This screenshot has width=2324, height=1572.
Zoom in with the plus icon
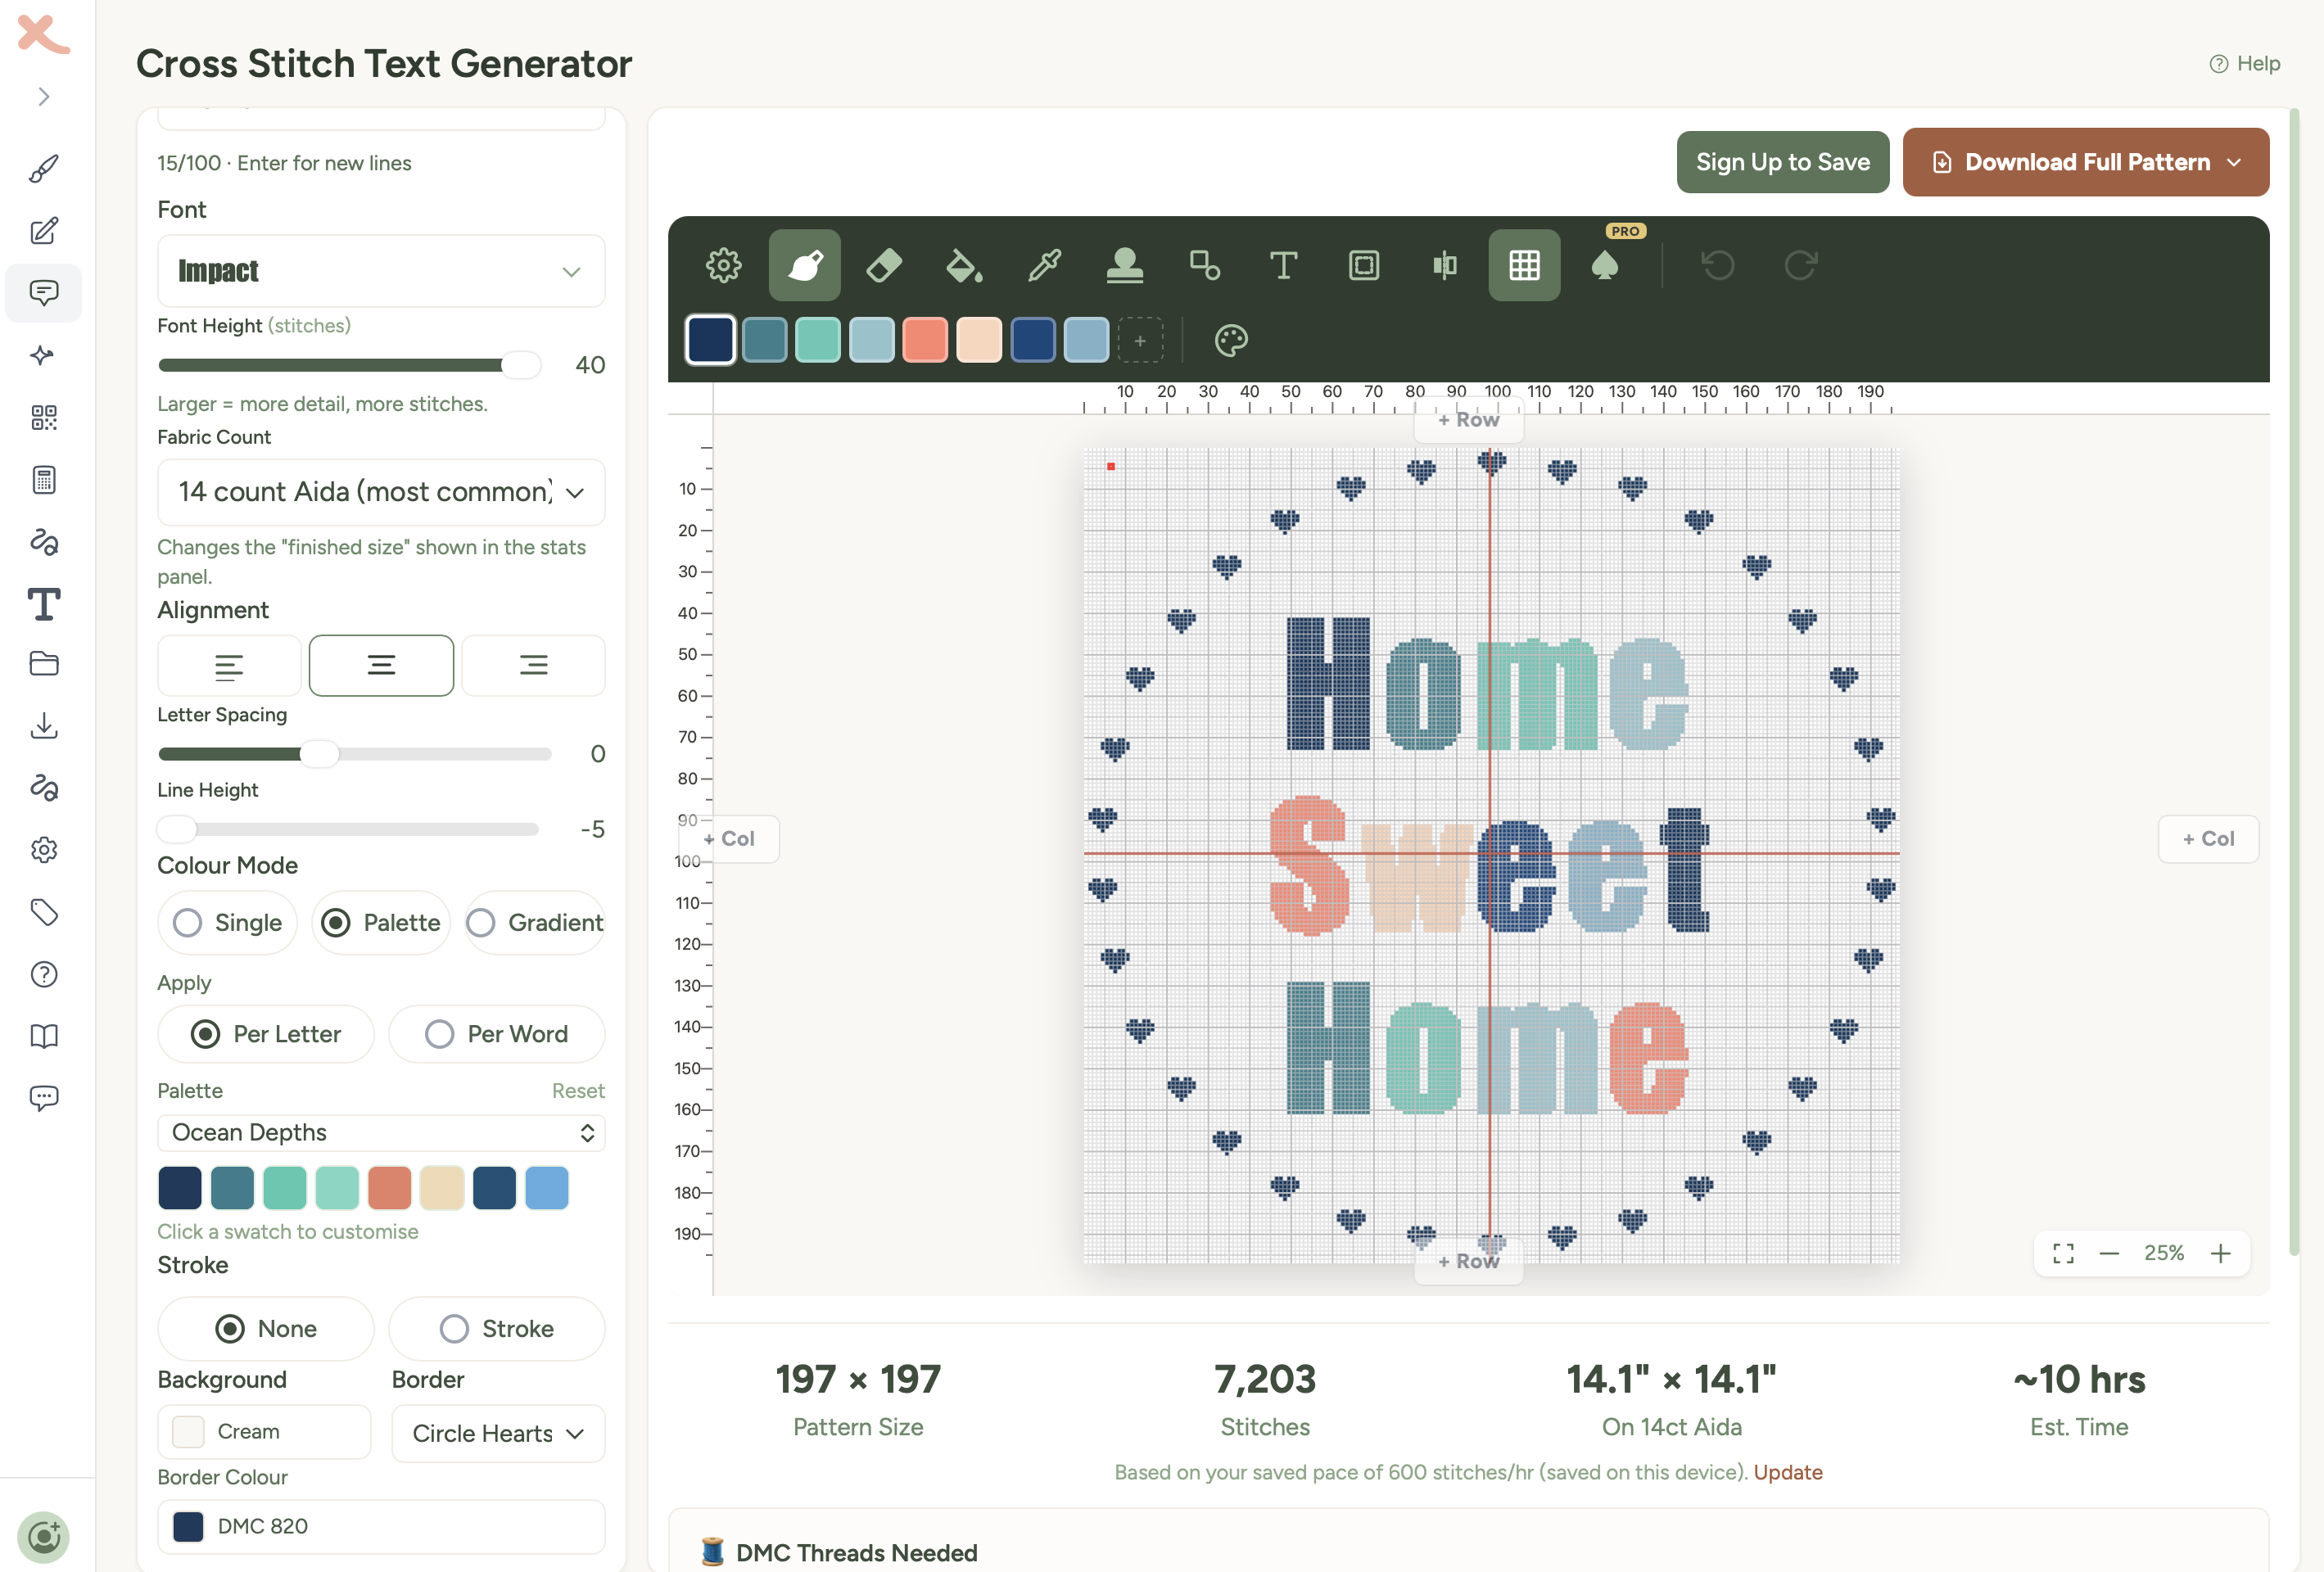click(x=2221, y=1253)
